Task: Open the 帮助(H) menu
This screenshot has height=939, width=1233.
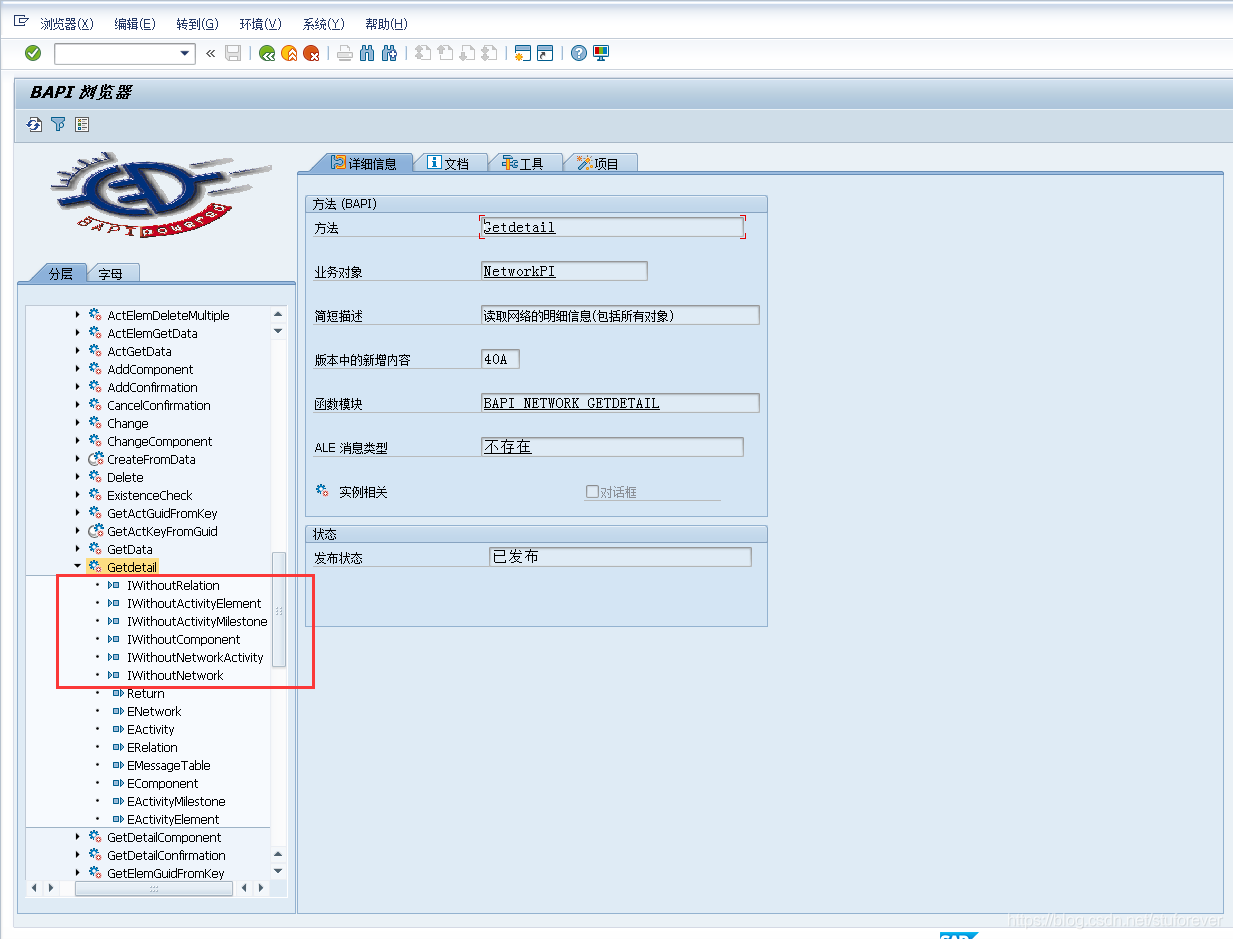Action: (386, 23)
